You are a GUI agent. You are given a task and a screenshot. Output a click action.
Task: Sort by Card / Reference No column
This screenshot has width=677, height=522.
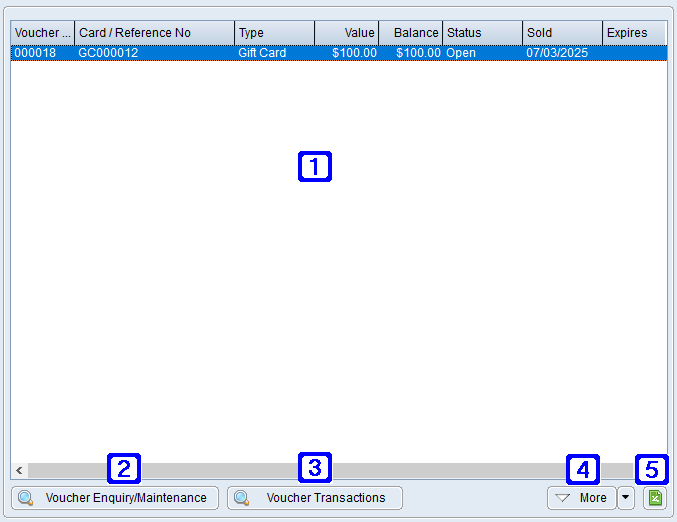tap(154, 33)
